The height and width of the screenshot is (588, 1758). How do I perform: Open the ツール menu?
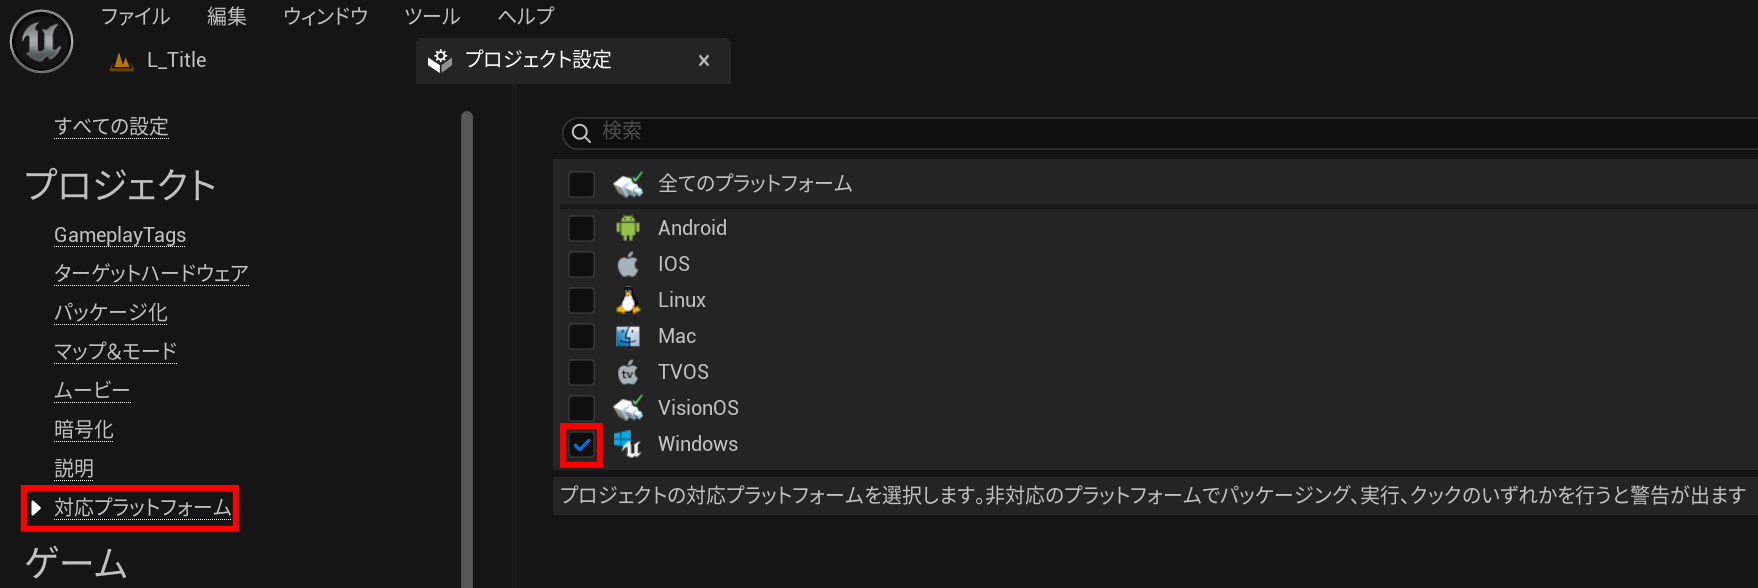(x=432, y=16)
